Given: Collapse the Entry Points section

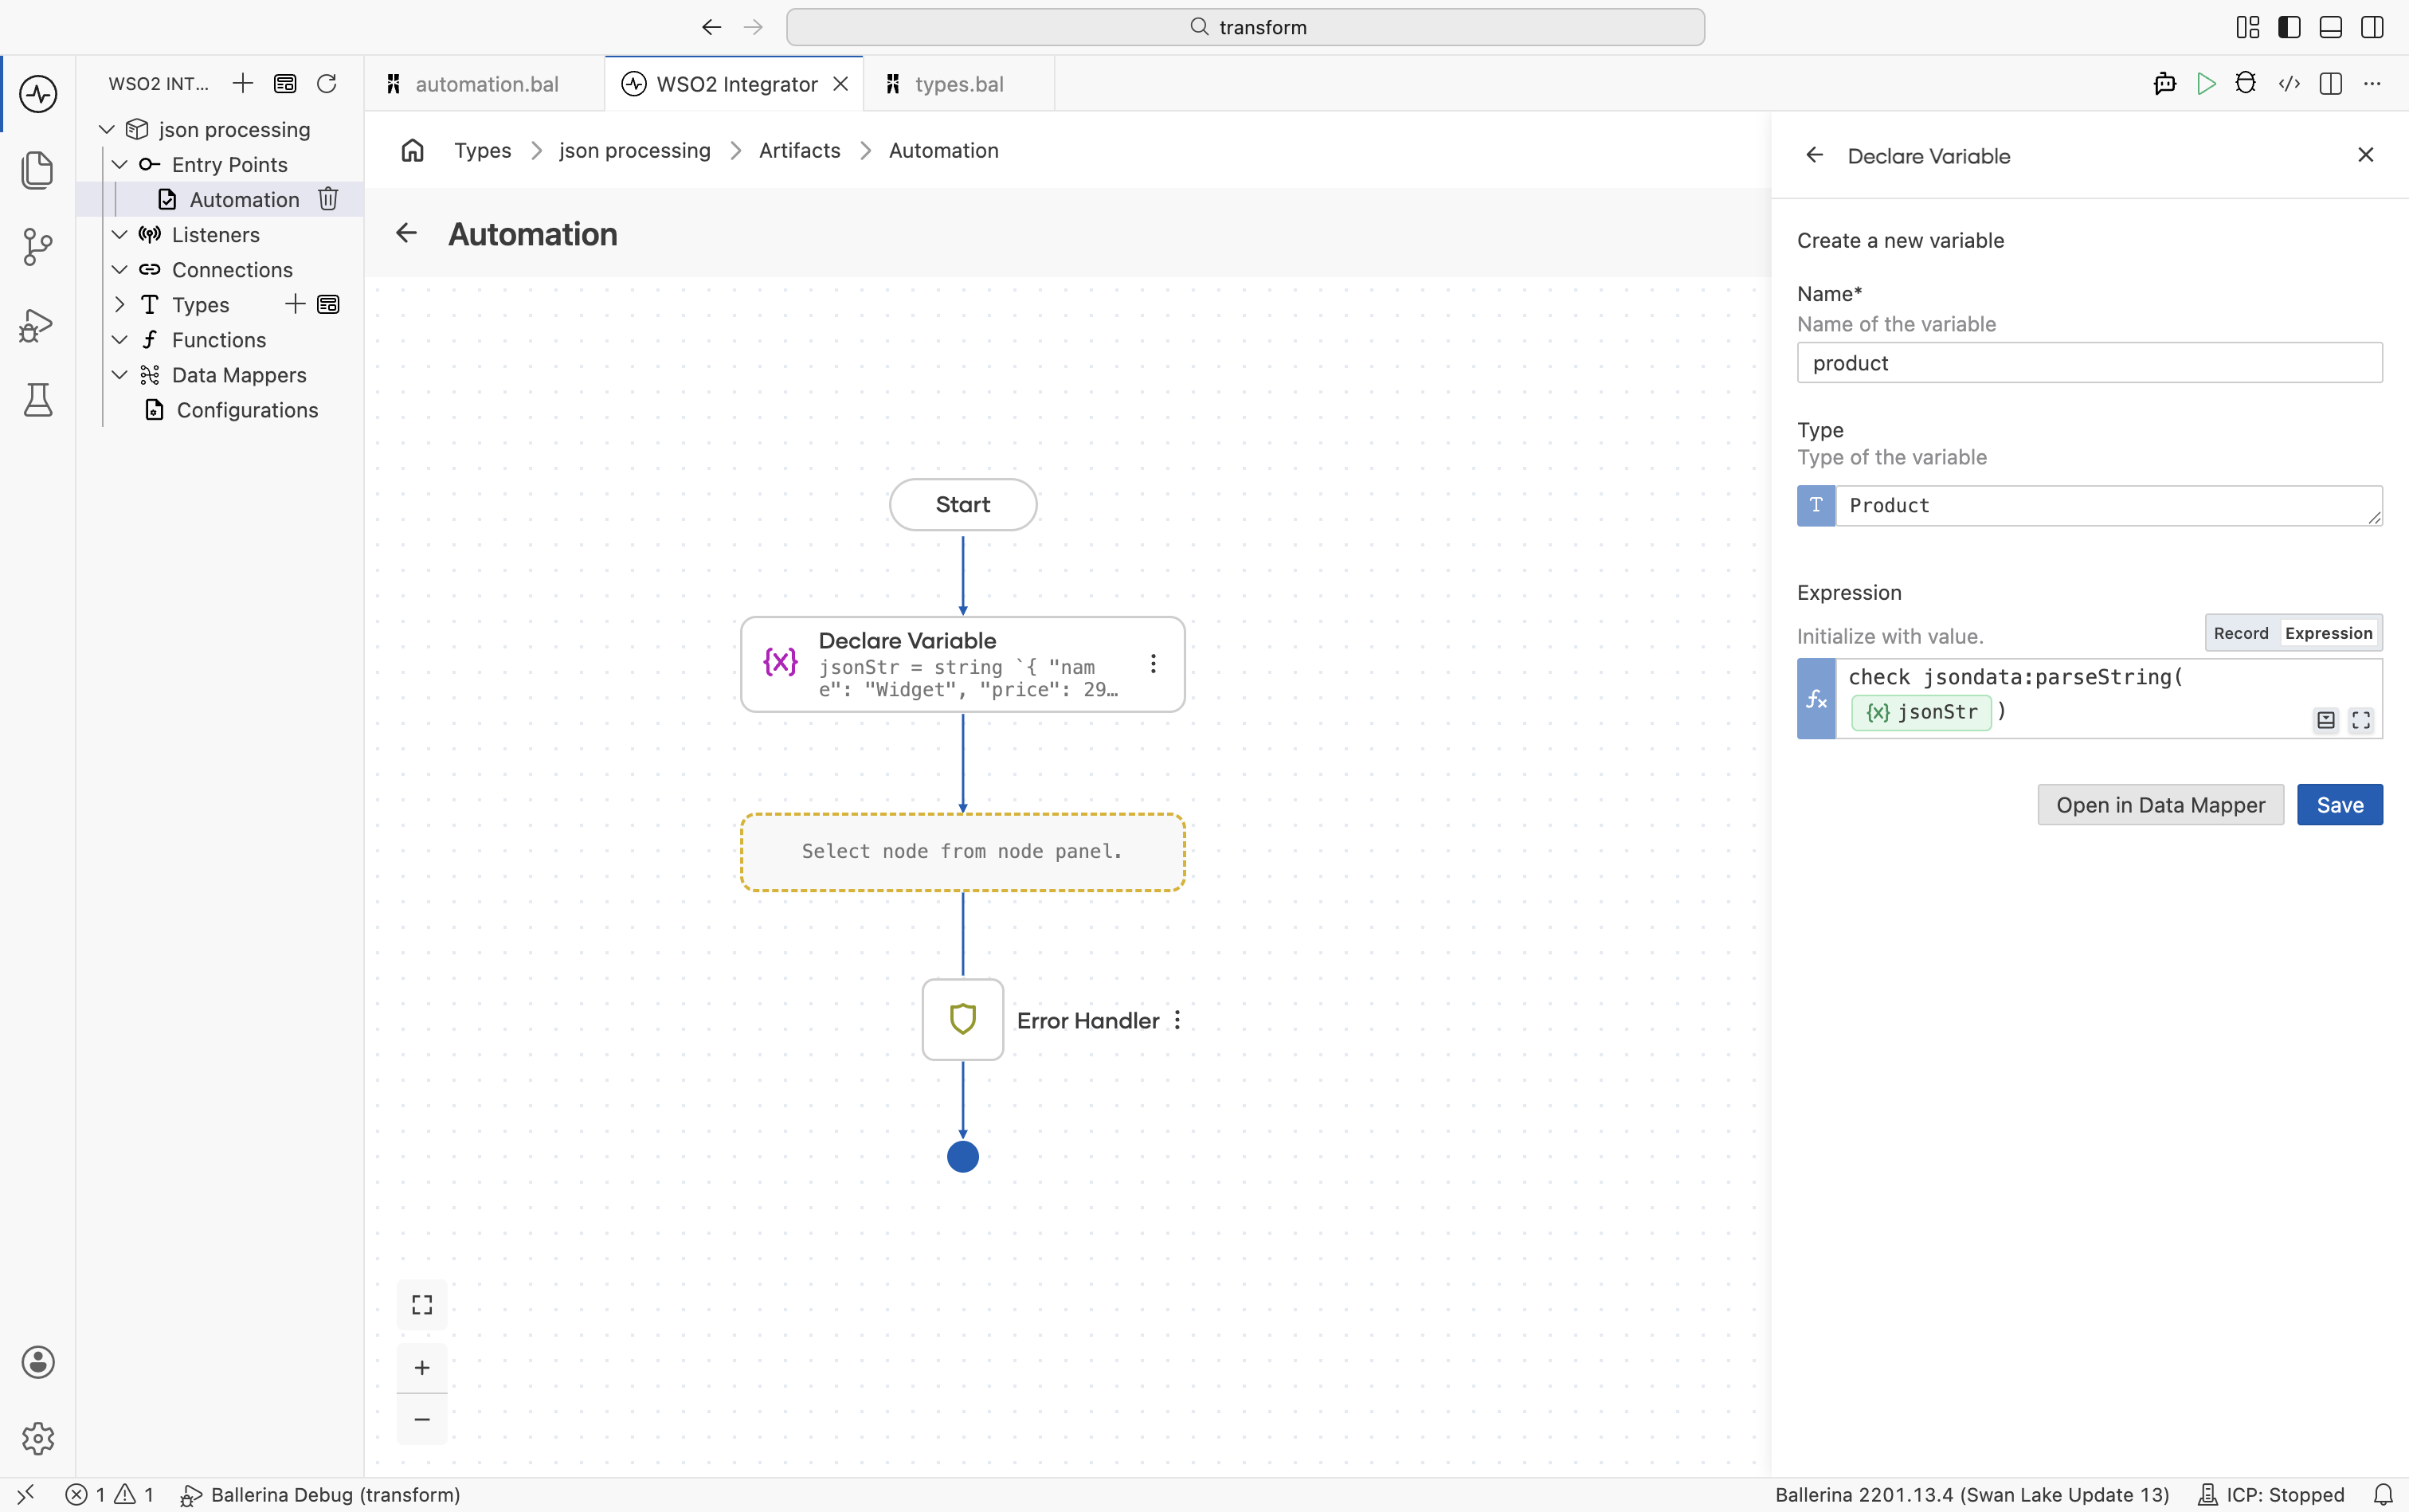Looking at the screenshot, I should coord(120,164).
